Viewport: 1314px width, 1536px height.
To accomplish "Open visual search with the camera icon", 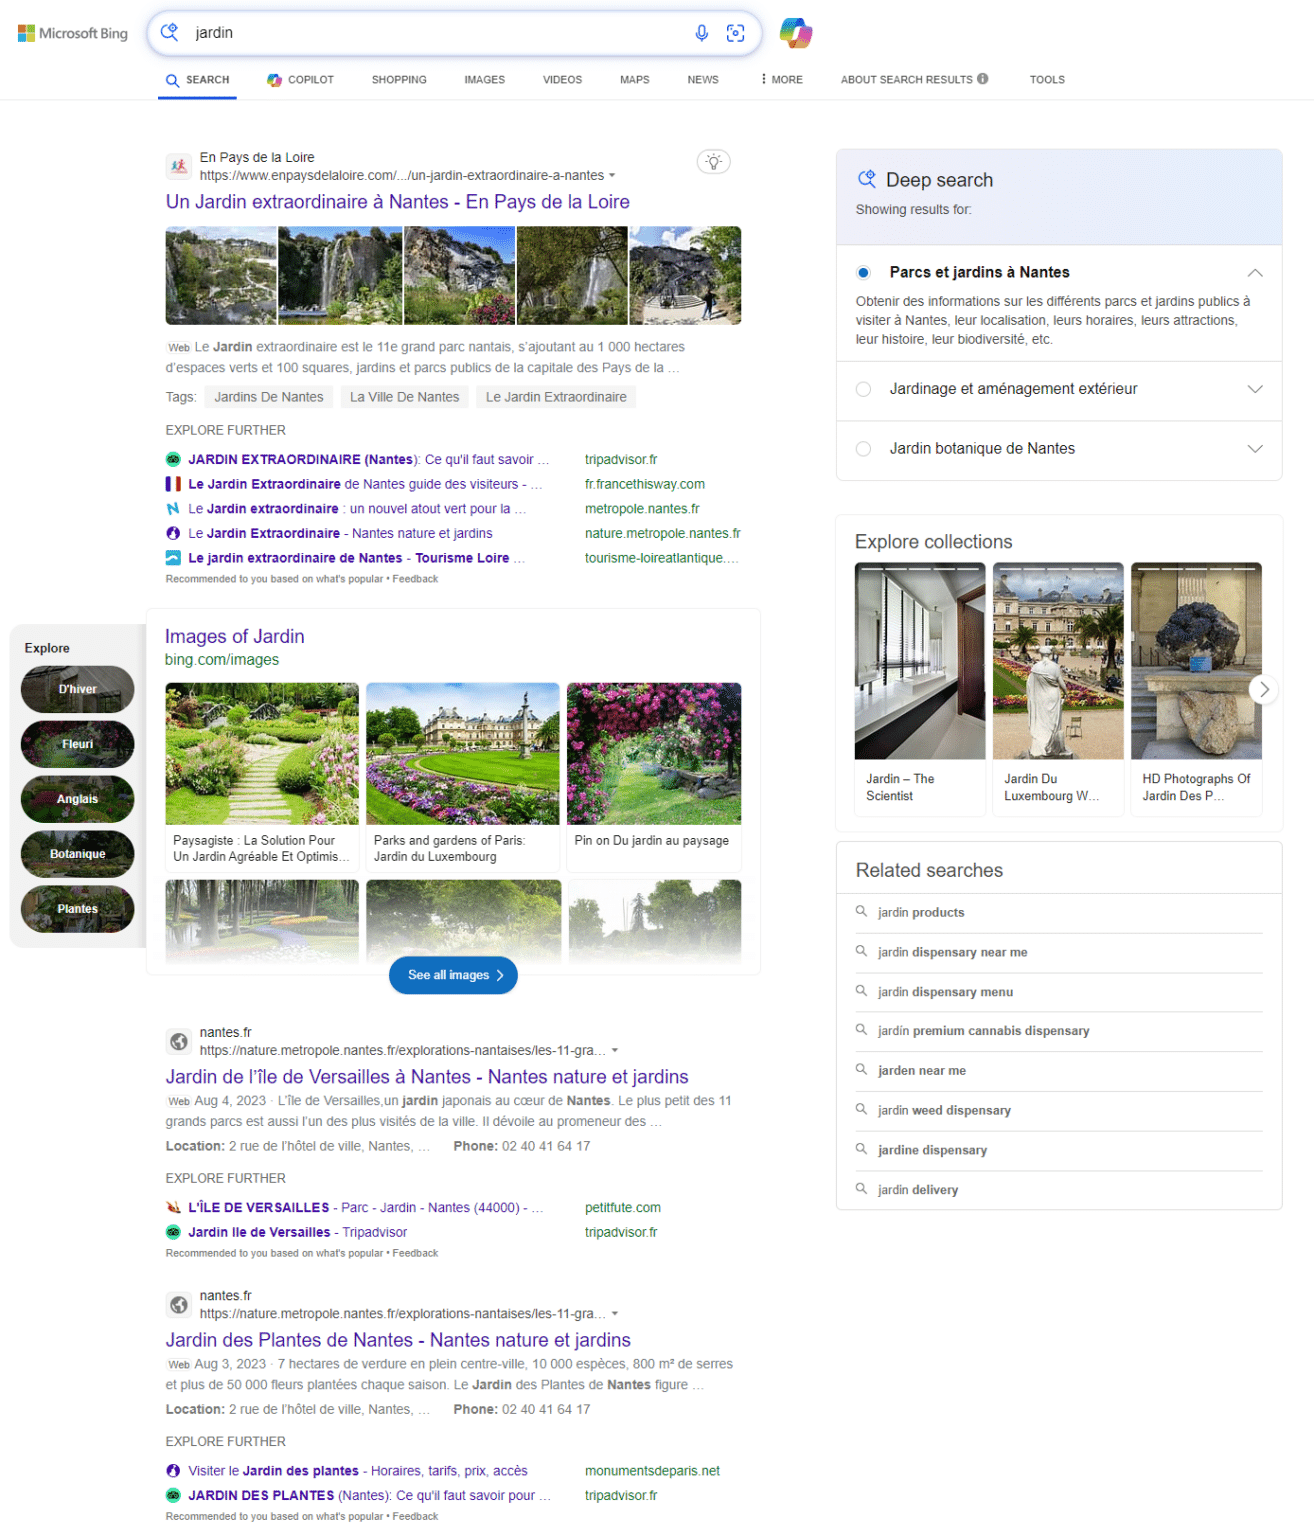I will coord(736,33).
